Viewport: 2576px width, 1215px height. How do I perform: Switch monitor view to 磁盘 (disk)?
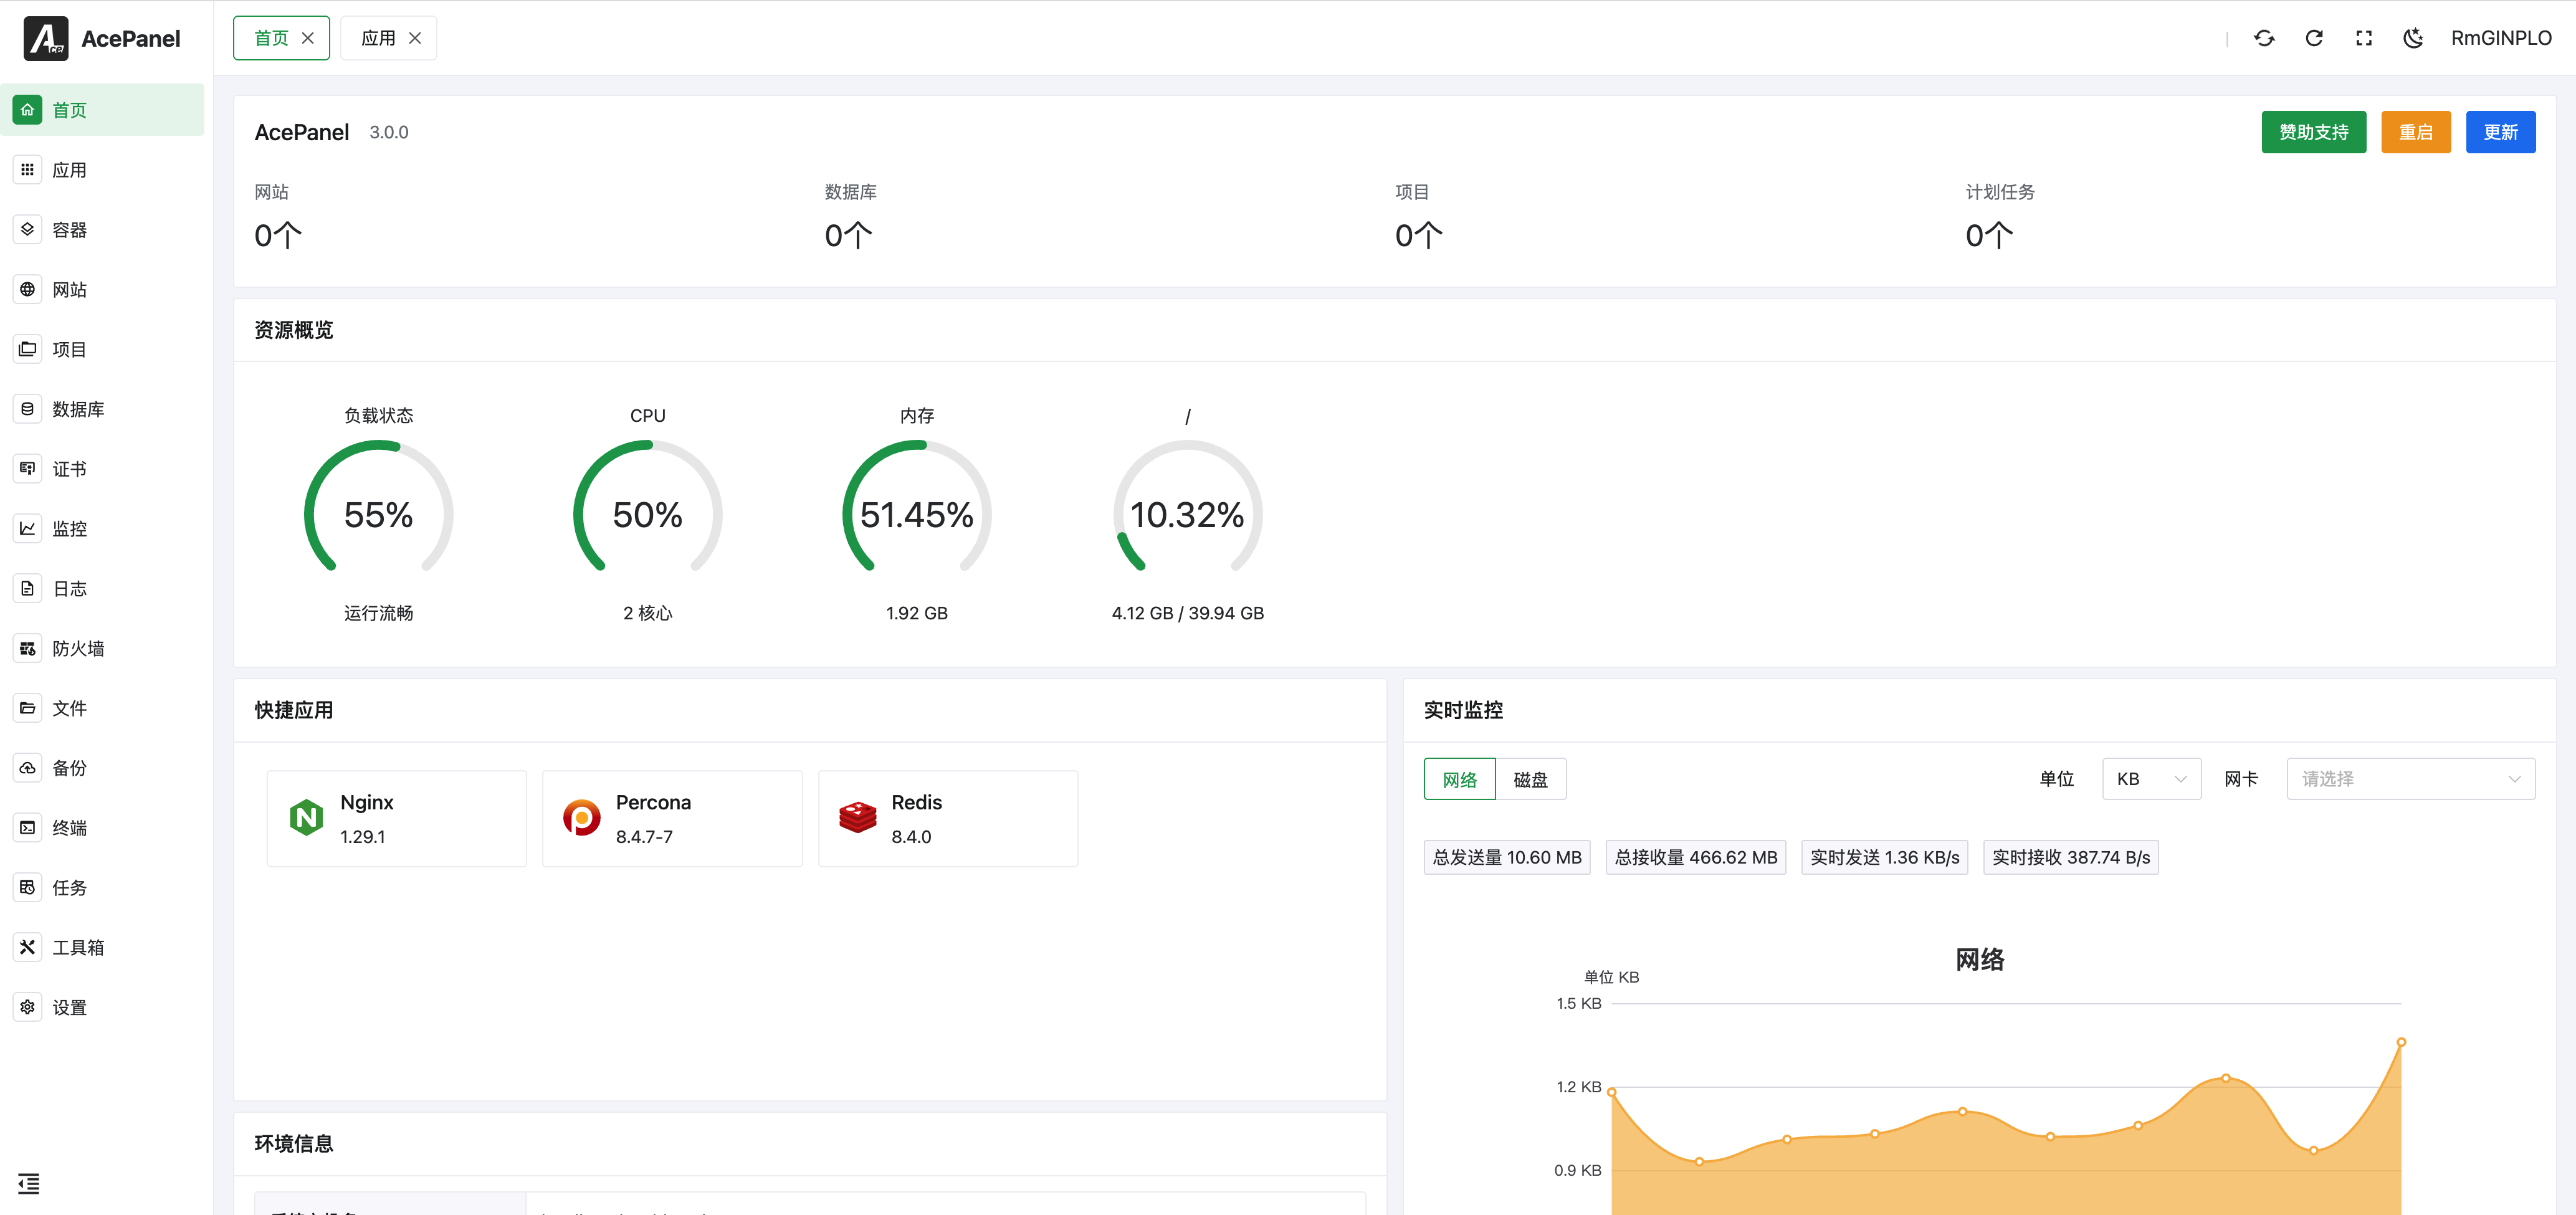click(1530, 779)
